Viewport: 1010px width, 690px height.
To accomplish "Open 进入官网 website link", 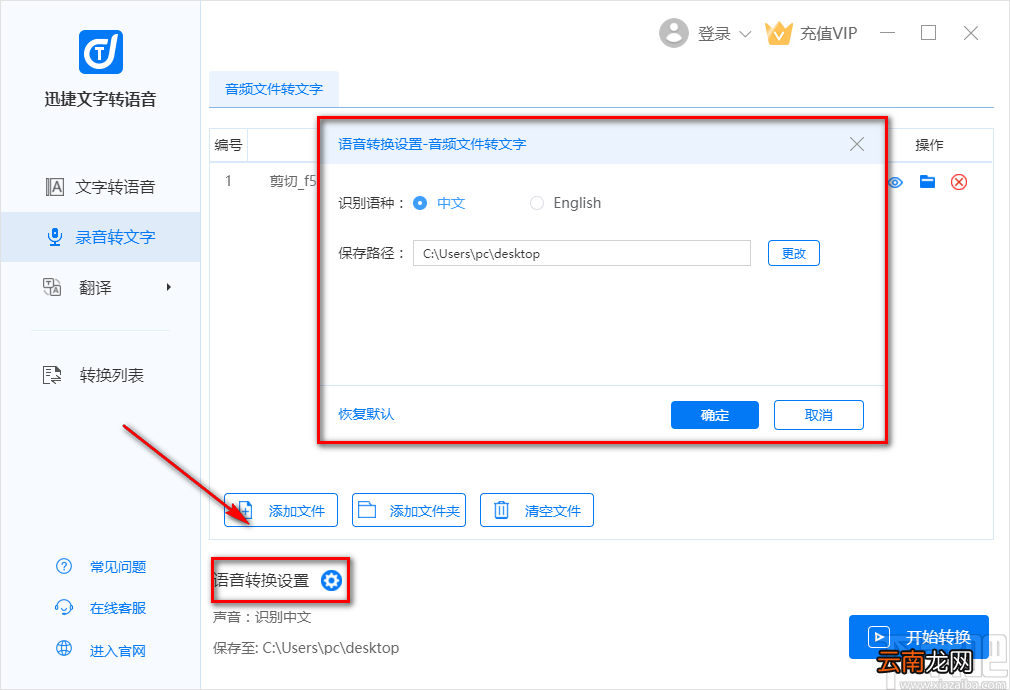I will pyautogui.click(x=118, y=651).
